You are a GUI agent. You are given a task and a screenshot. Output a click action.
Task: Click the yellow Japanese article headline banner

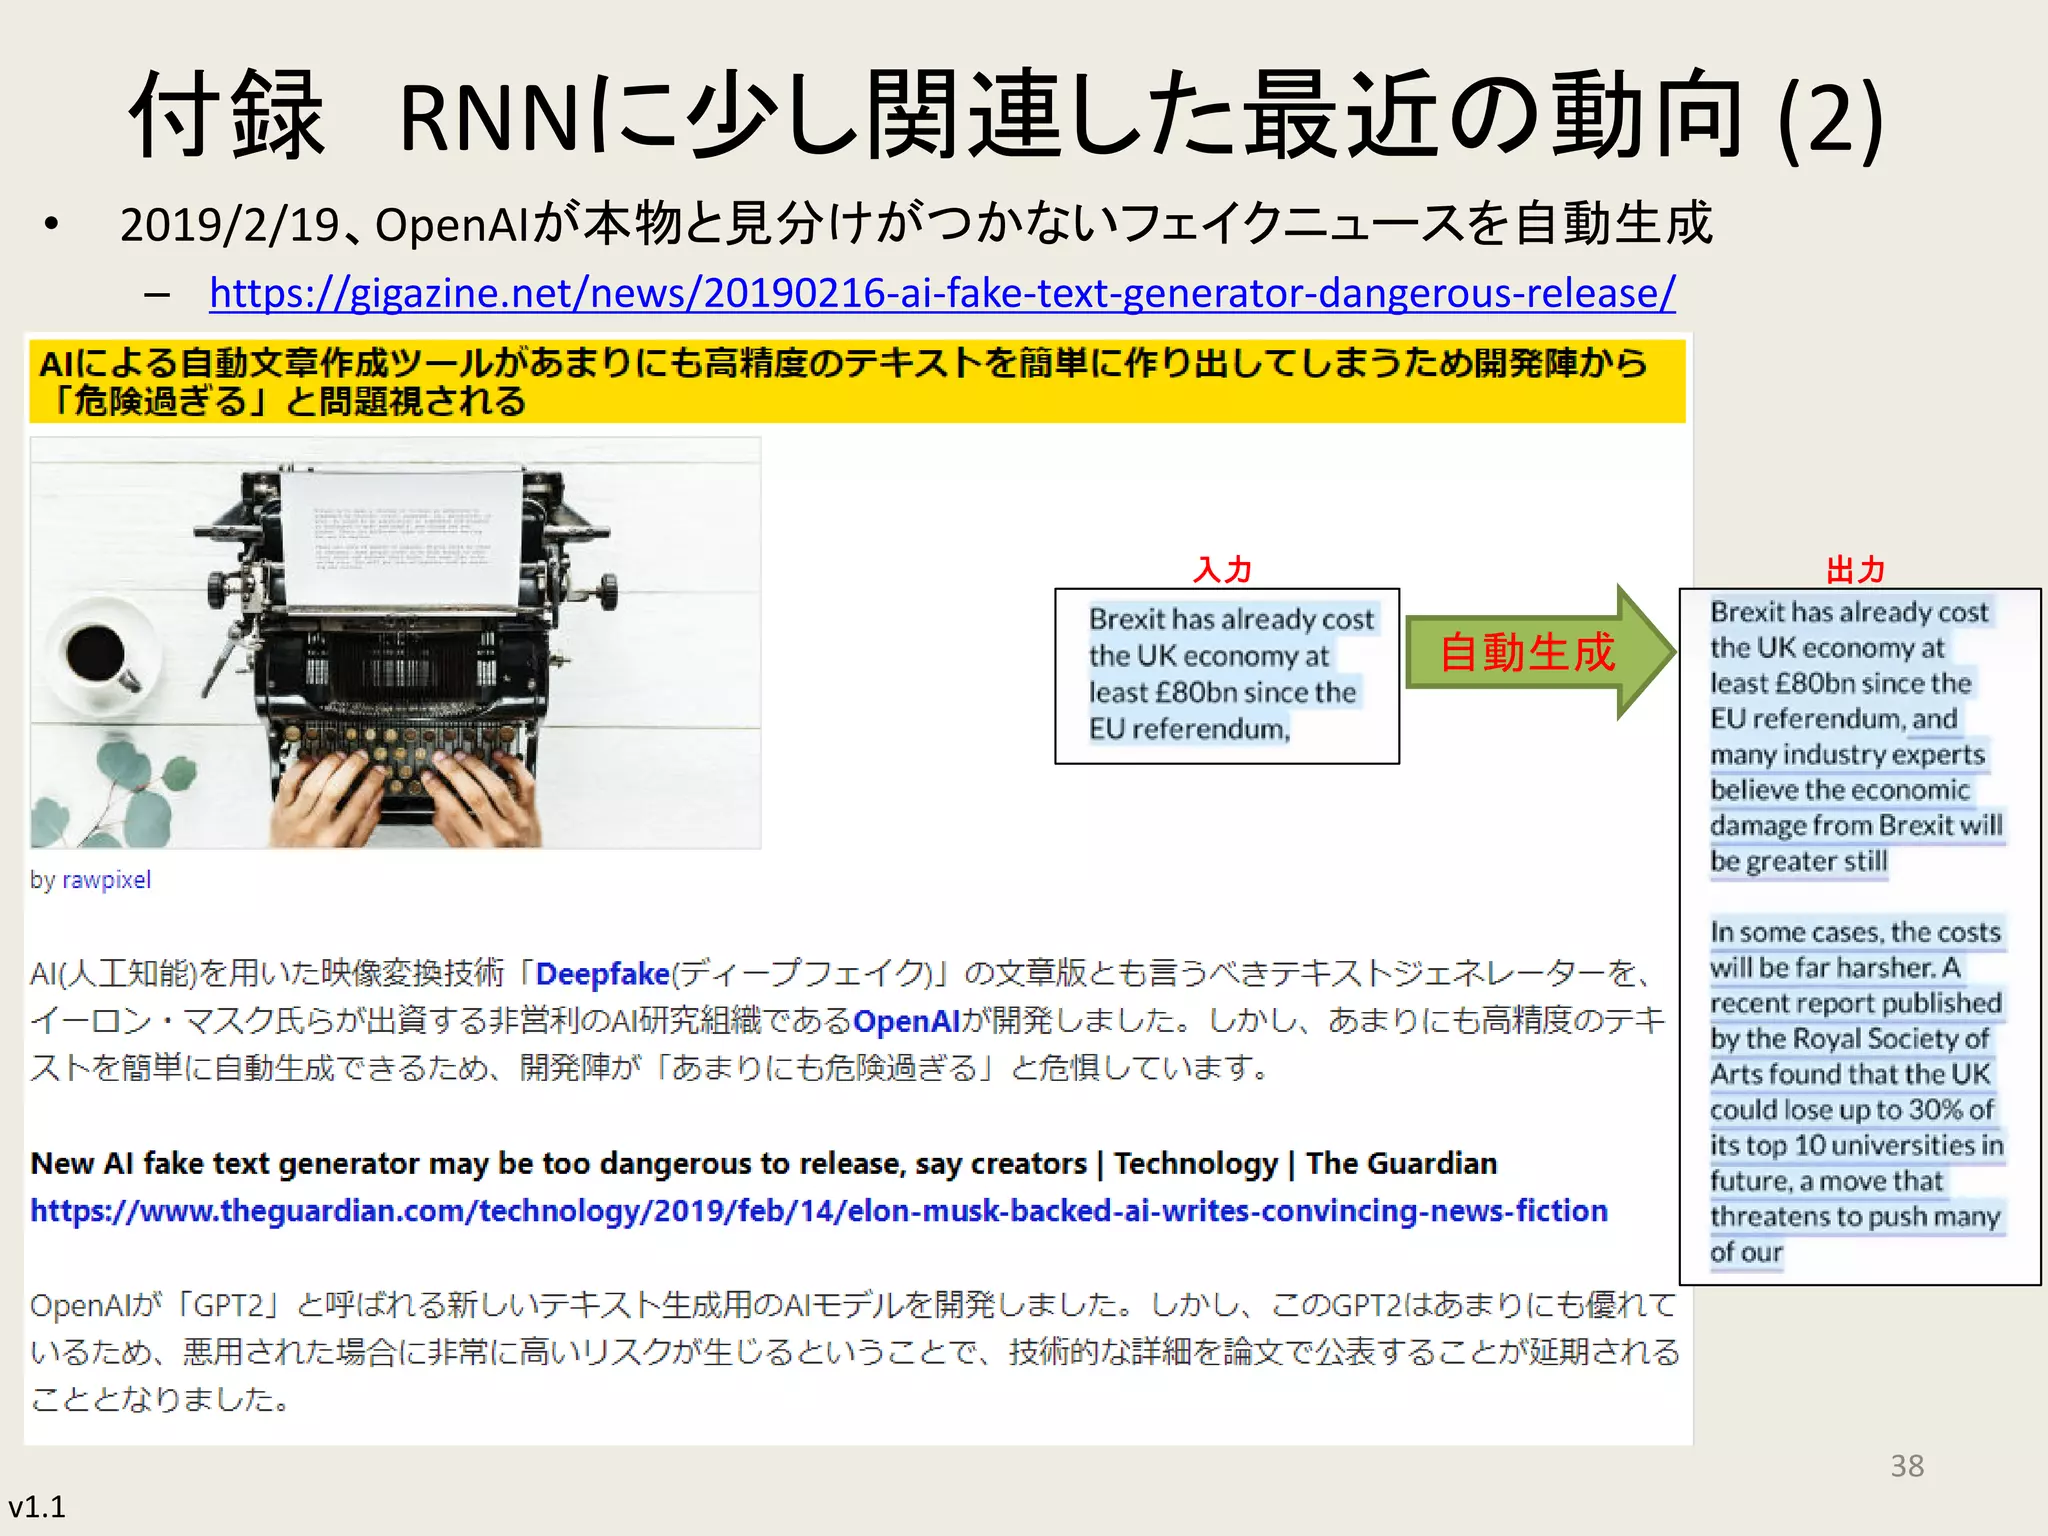[x=857, y=381]
